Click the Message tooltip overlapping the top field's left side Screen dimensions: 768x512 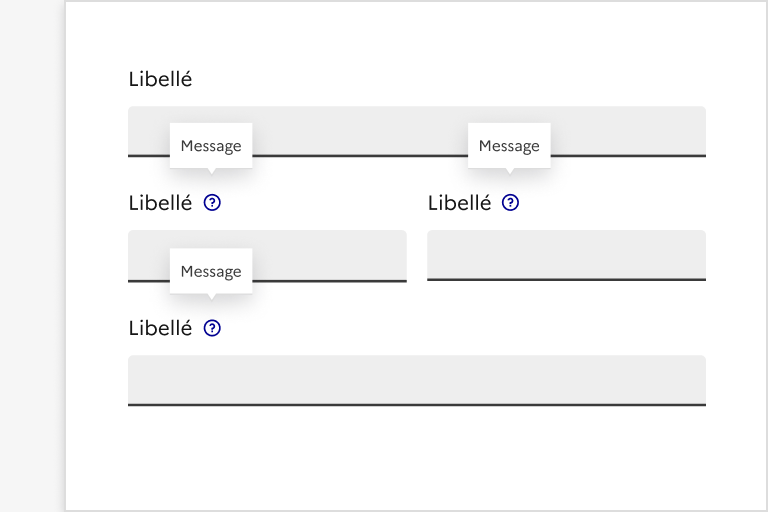pos(211,146)
